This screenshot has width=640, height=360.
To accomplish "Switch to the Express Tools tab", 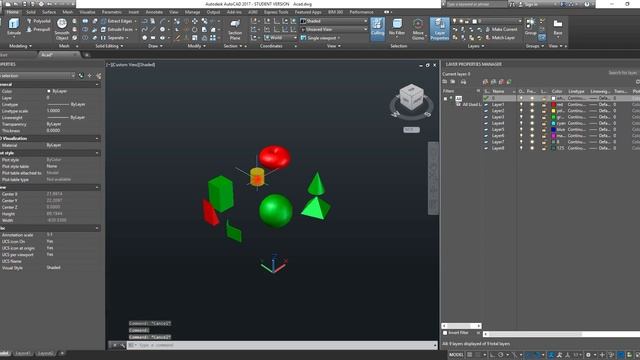I will [x=276, y=12].
